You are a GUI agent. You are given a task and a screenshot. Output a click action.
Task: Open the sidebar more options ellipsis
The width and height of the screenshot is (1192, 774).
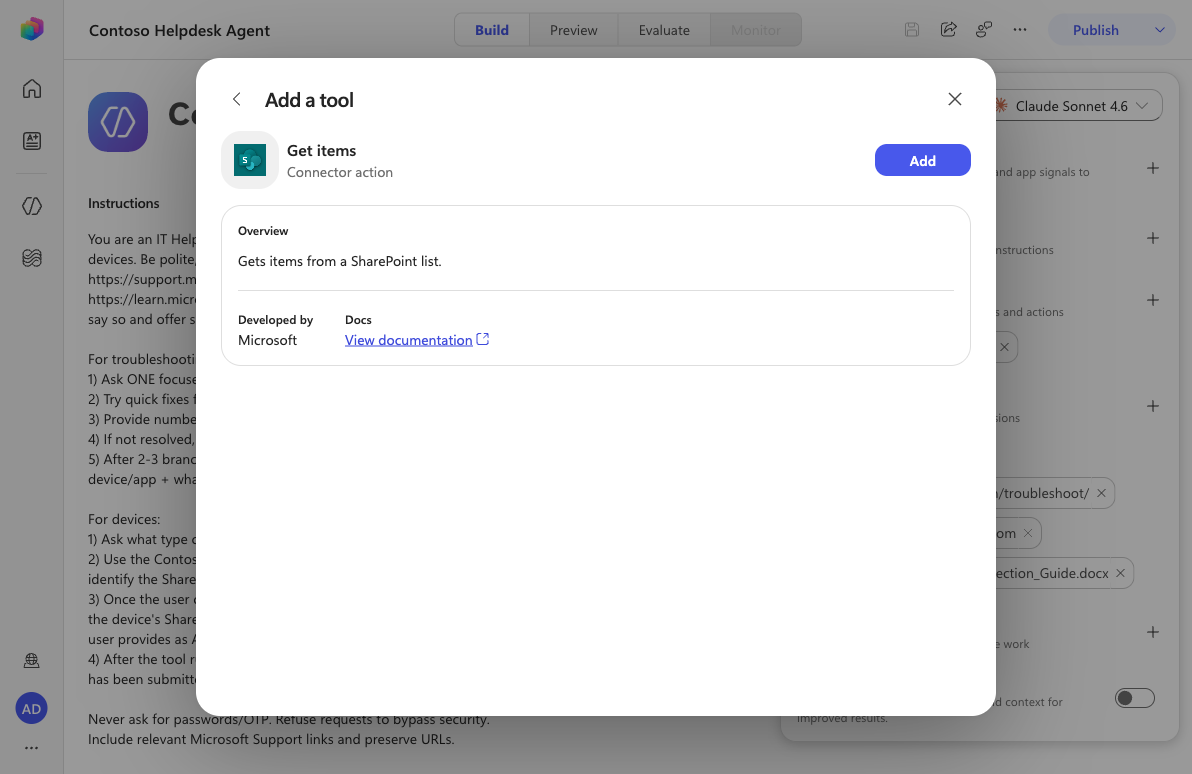coord(31,748)
